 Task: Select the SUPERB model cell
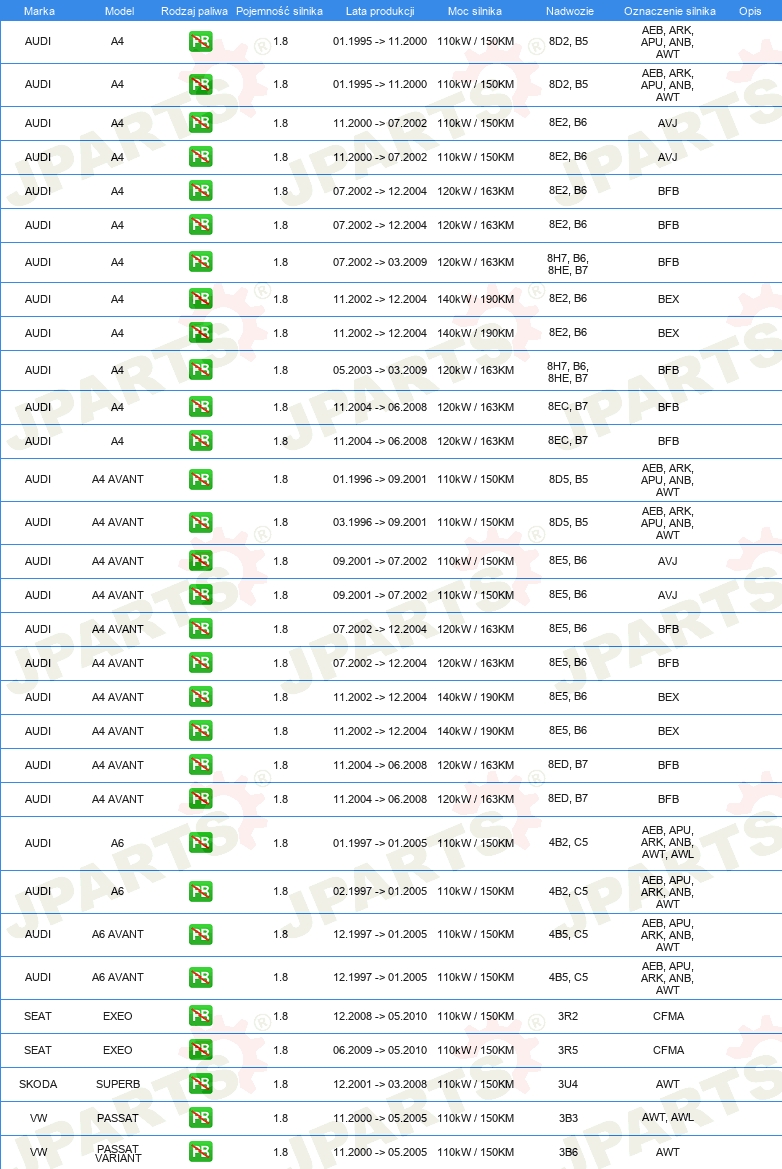coord(118,1084)
